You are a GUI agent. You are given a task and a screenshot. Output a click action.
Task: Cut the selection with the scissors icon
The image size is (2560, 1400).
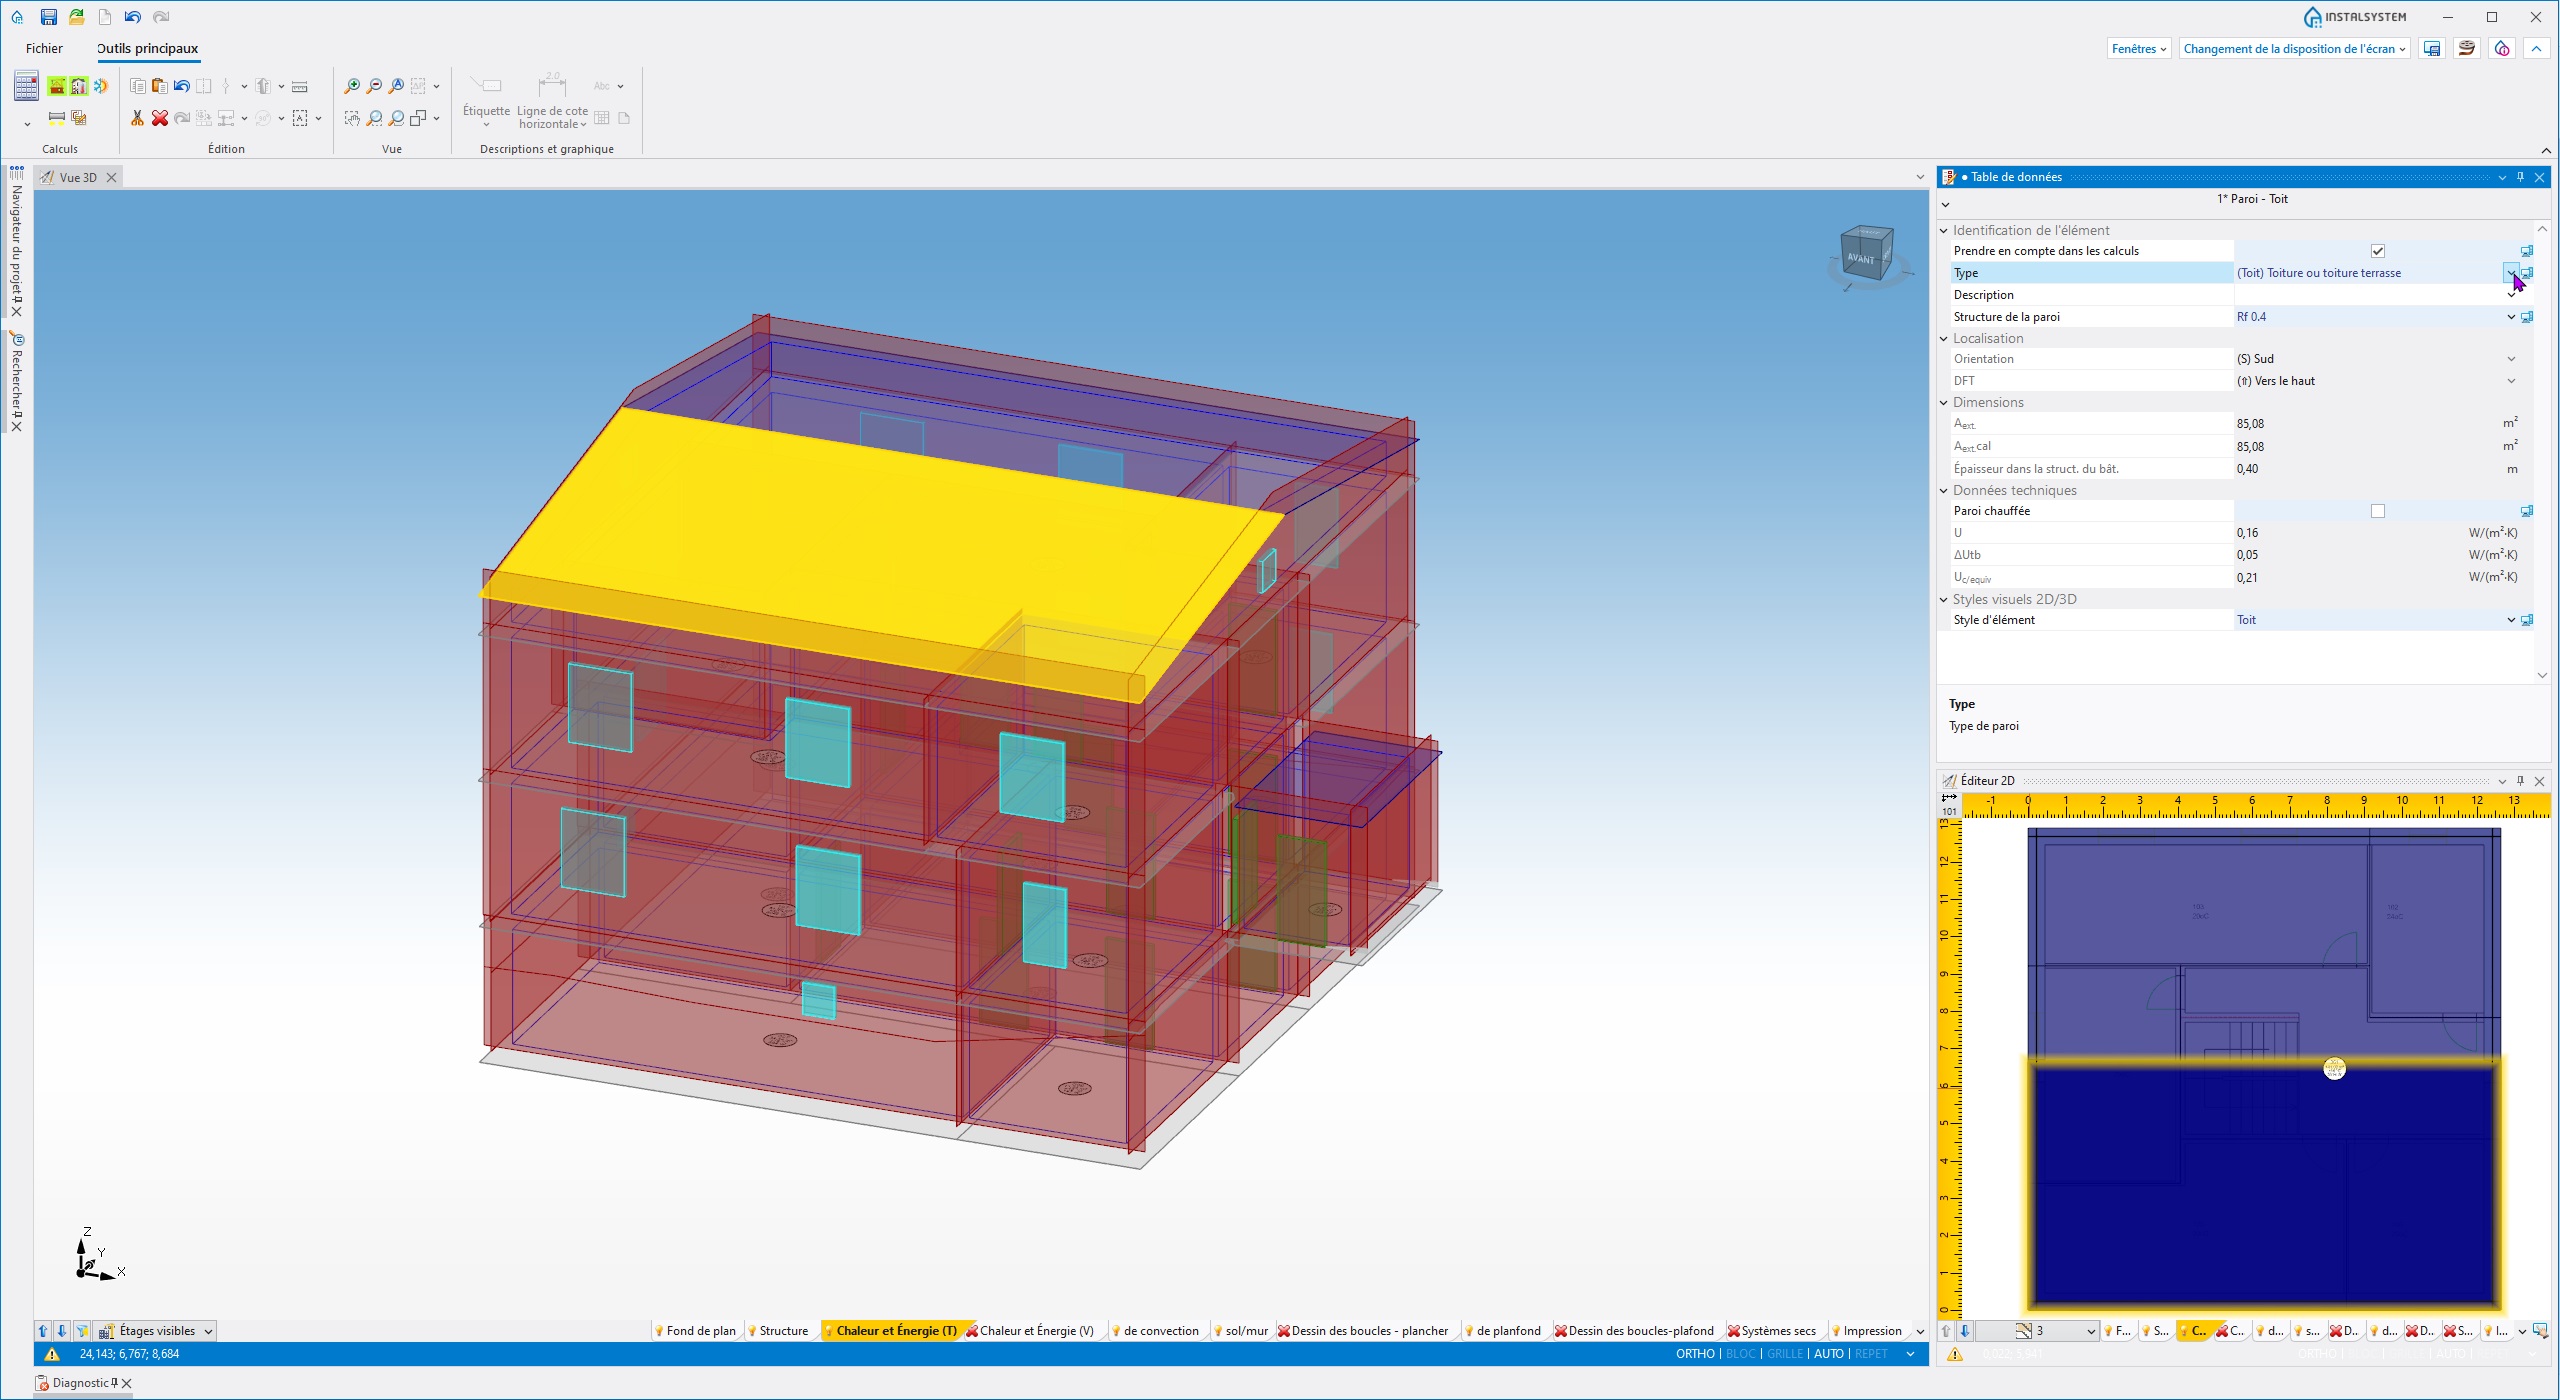pos(138,118)
